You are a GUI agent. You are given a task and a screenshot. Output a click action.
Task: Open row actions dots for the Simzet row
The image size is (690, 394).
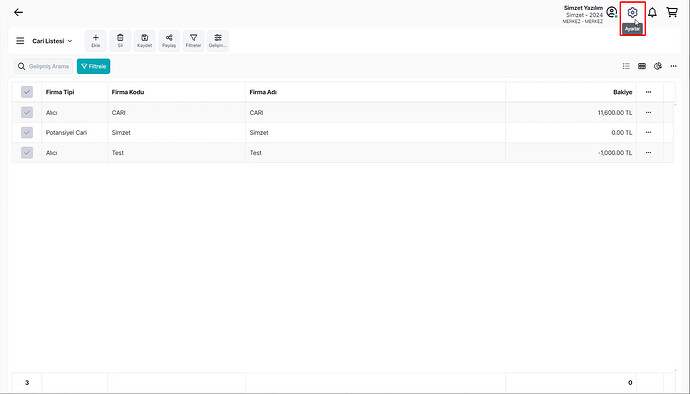tap(648, 133)
